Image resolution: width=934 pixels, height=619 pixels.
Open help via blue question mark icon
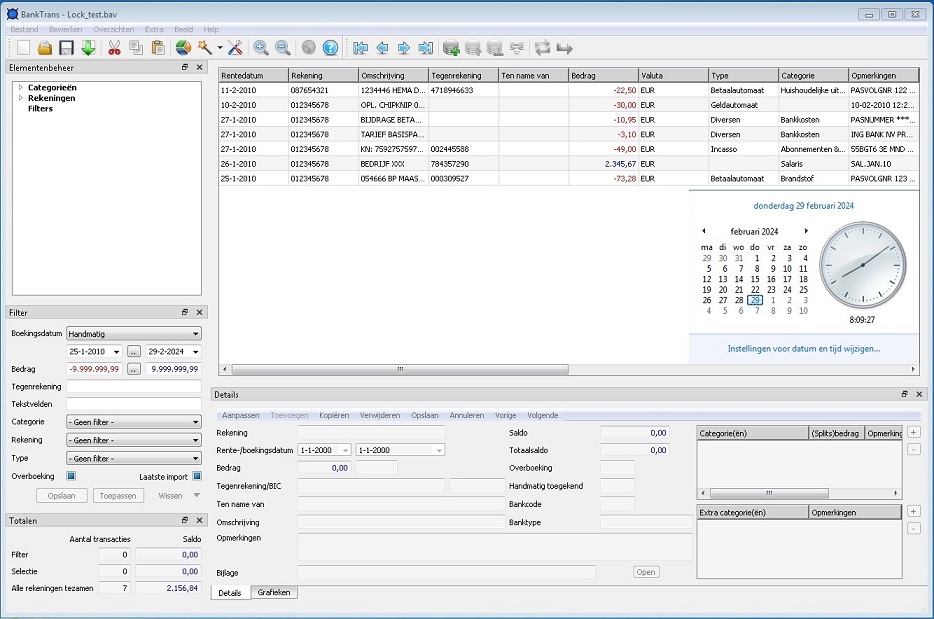point(330,48)
